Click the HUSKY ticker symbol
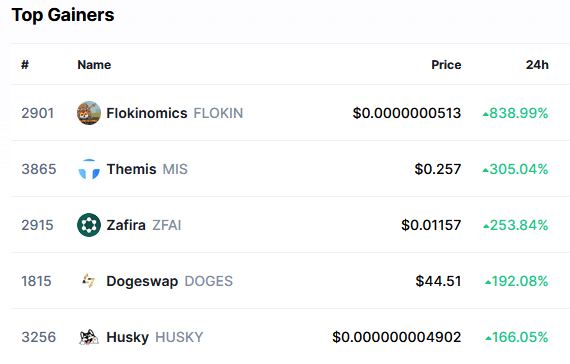 pyautogui.click(x=179, y=337)
